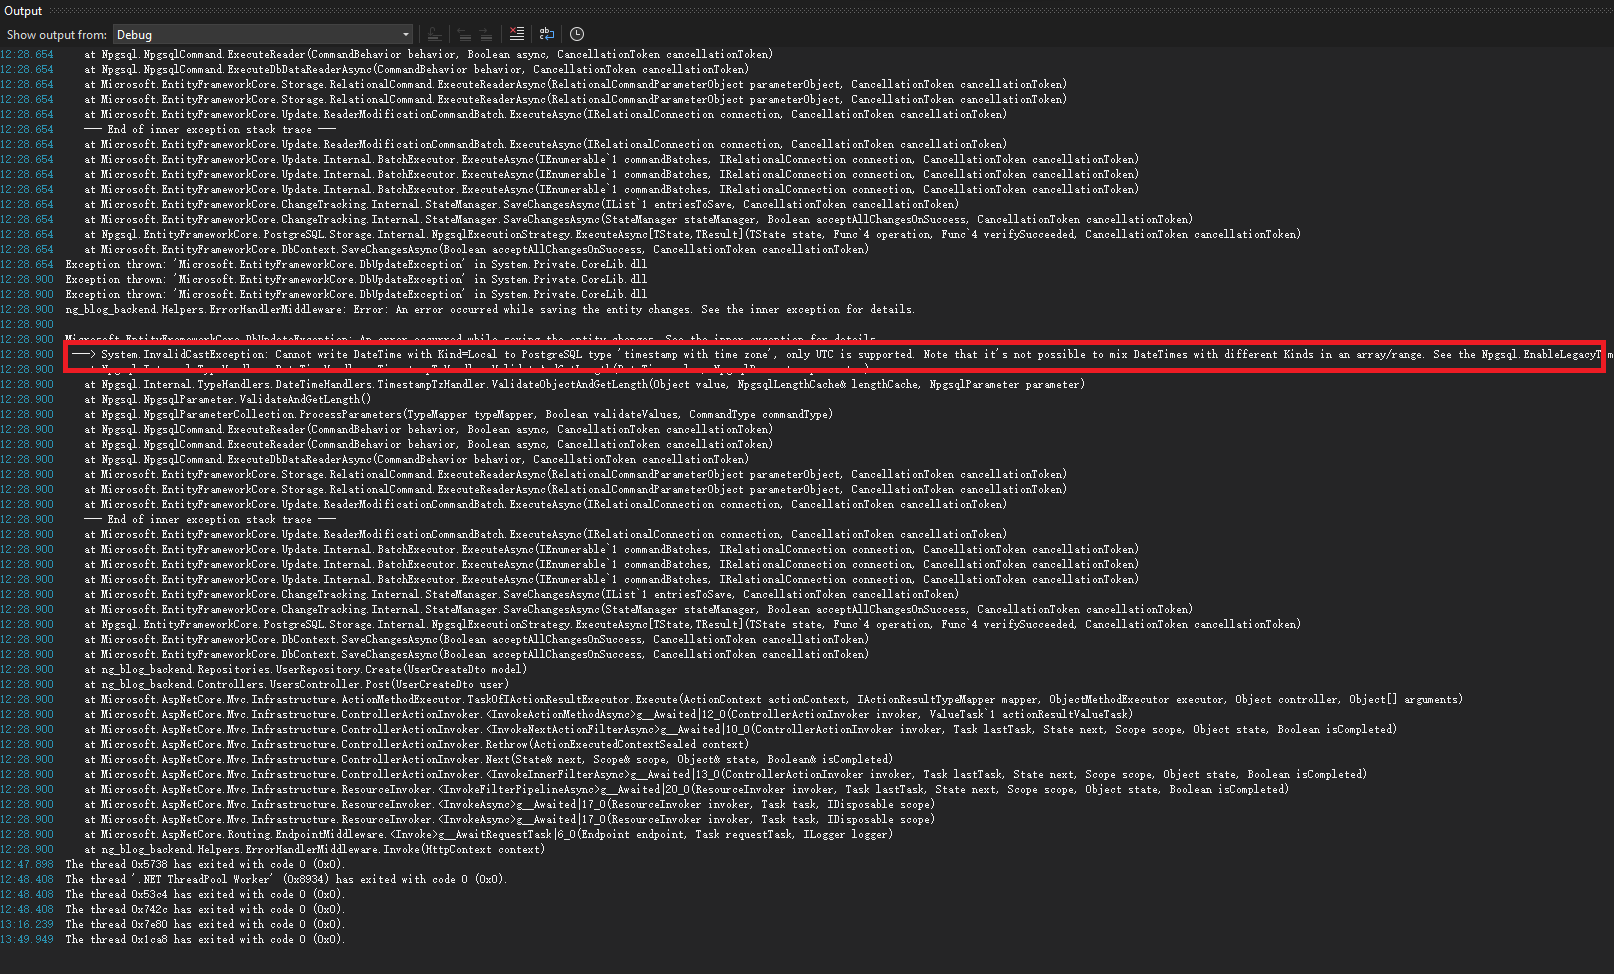
Task: Click the 'Show output from:' label
Action: 57,35
